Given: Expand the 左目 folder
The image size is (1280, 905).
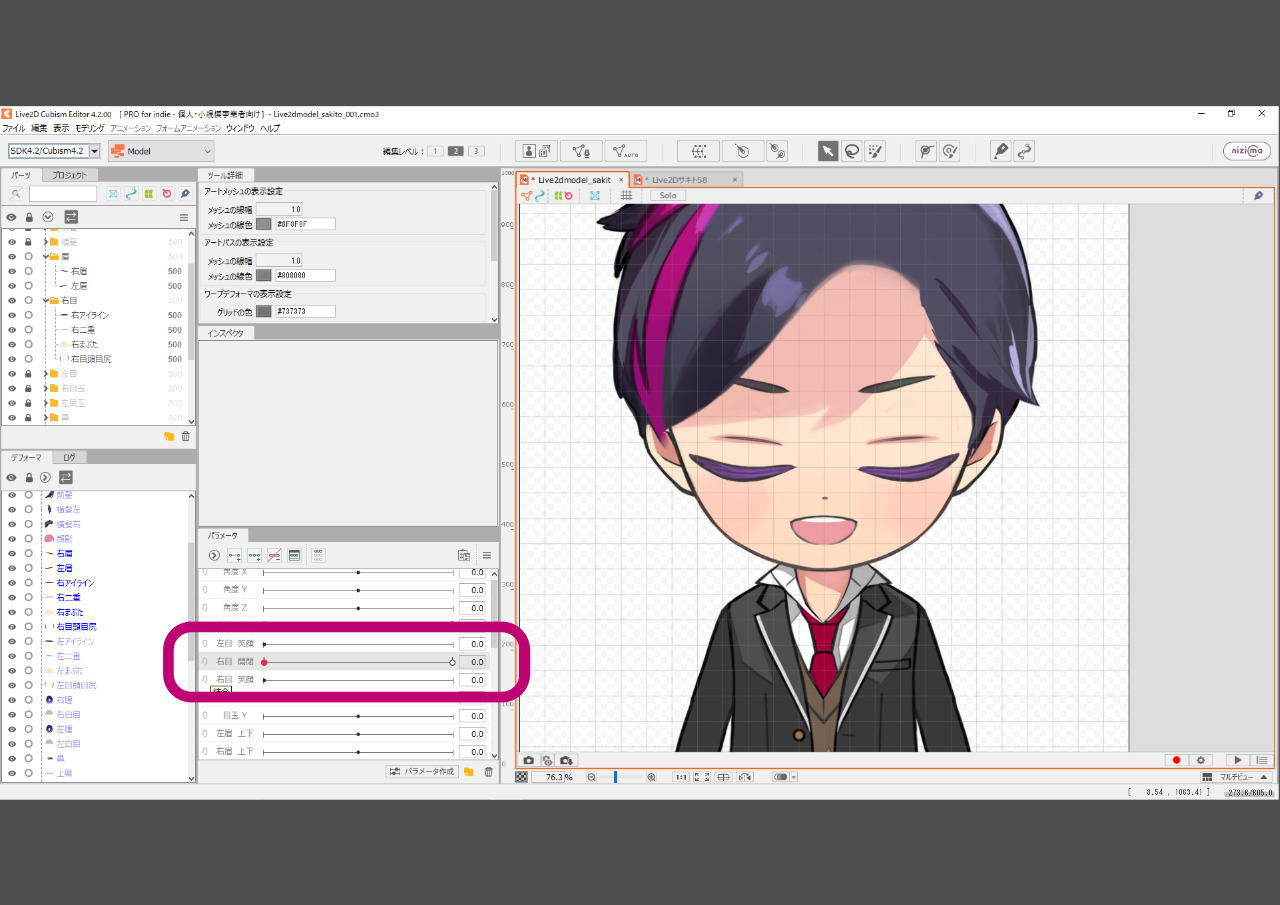Looking at the screenshot, I should pos(46,373).
